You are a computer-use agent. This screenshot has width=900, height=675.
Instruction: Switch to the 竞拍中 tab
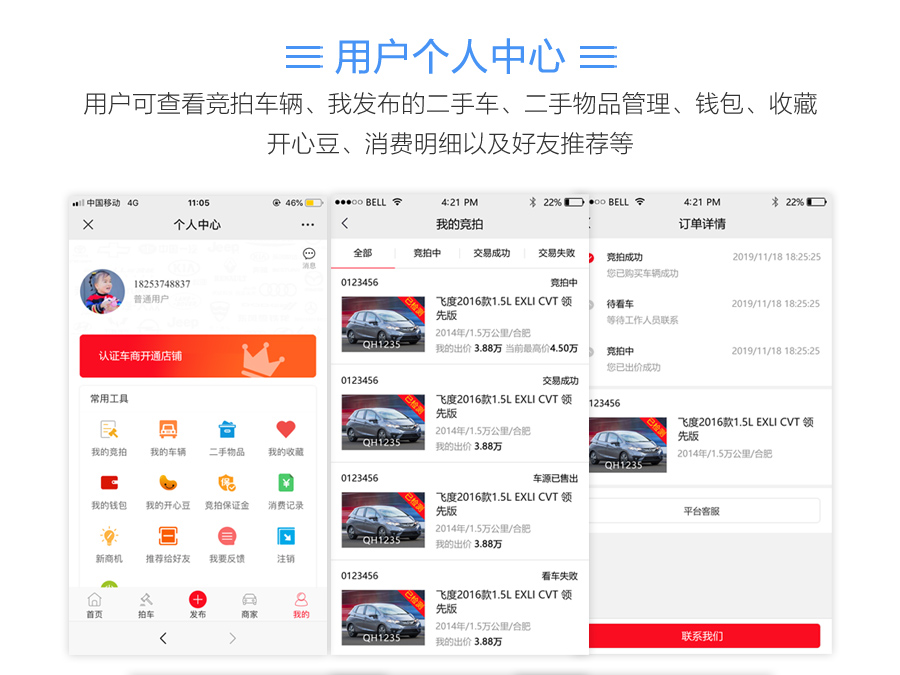click(x=427, y=254)
